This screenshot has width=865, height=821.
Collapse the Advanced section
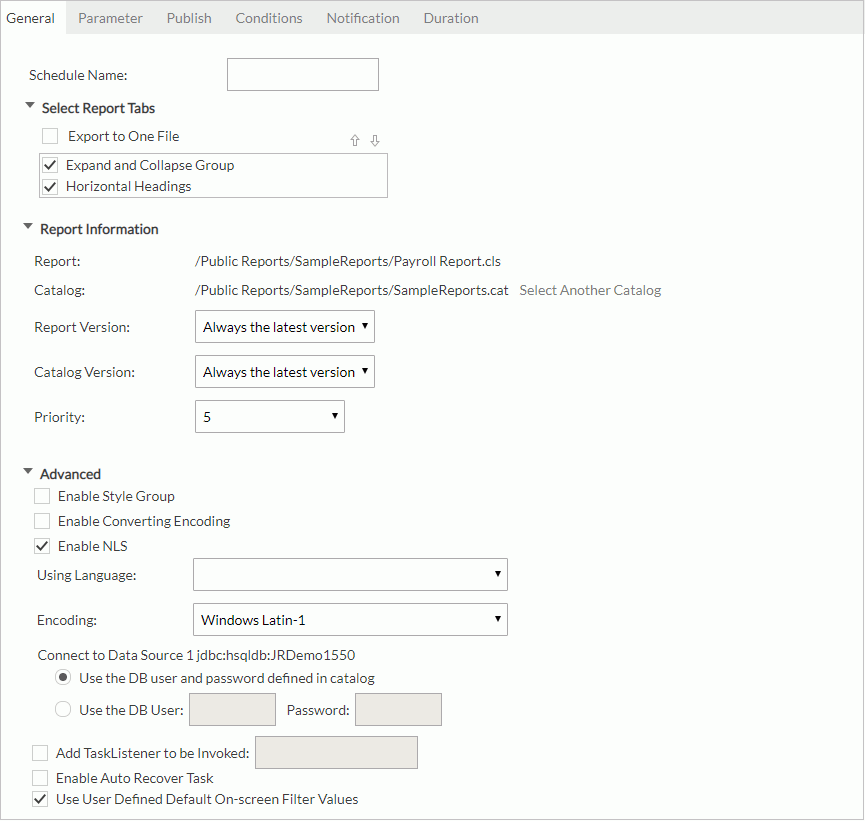[28, 473]
